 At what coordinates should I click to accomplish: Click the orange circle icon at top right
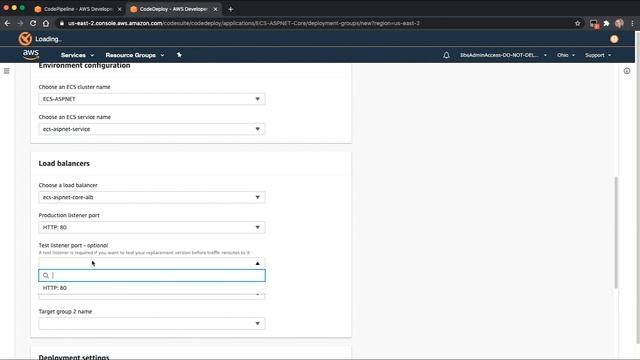[614, 39]
